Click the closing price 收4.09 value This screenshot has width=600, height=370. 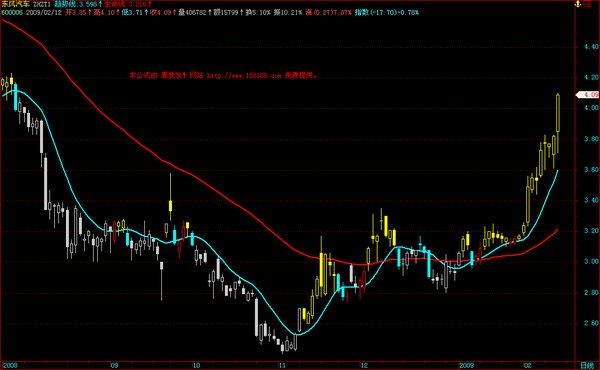(x=163, y=13)
